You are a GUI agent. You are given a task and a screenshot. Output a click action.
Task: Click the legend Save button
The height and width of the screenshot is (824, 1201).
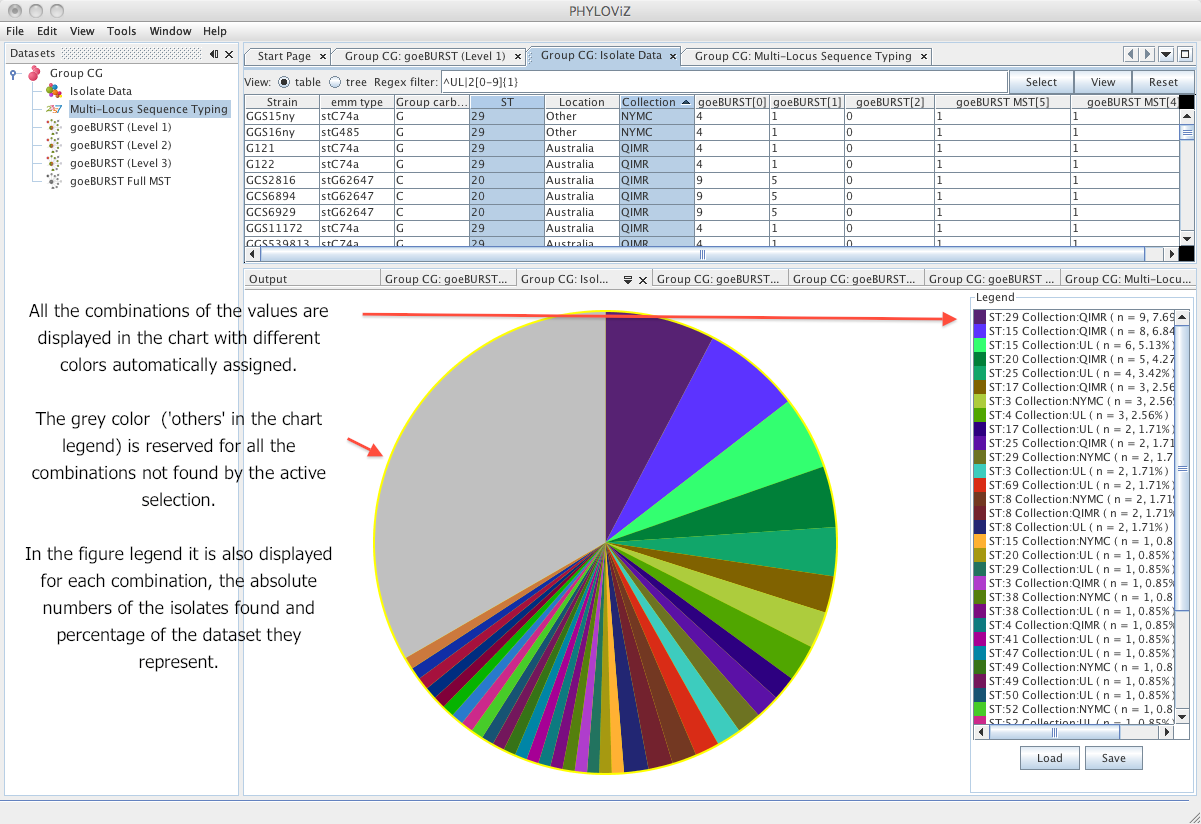[x=1114, y=758]
